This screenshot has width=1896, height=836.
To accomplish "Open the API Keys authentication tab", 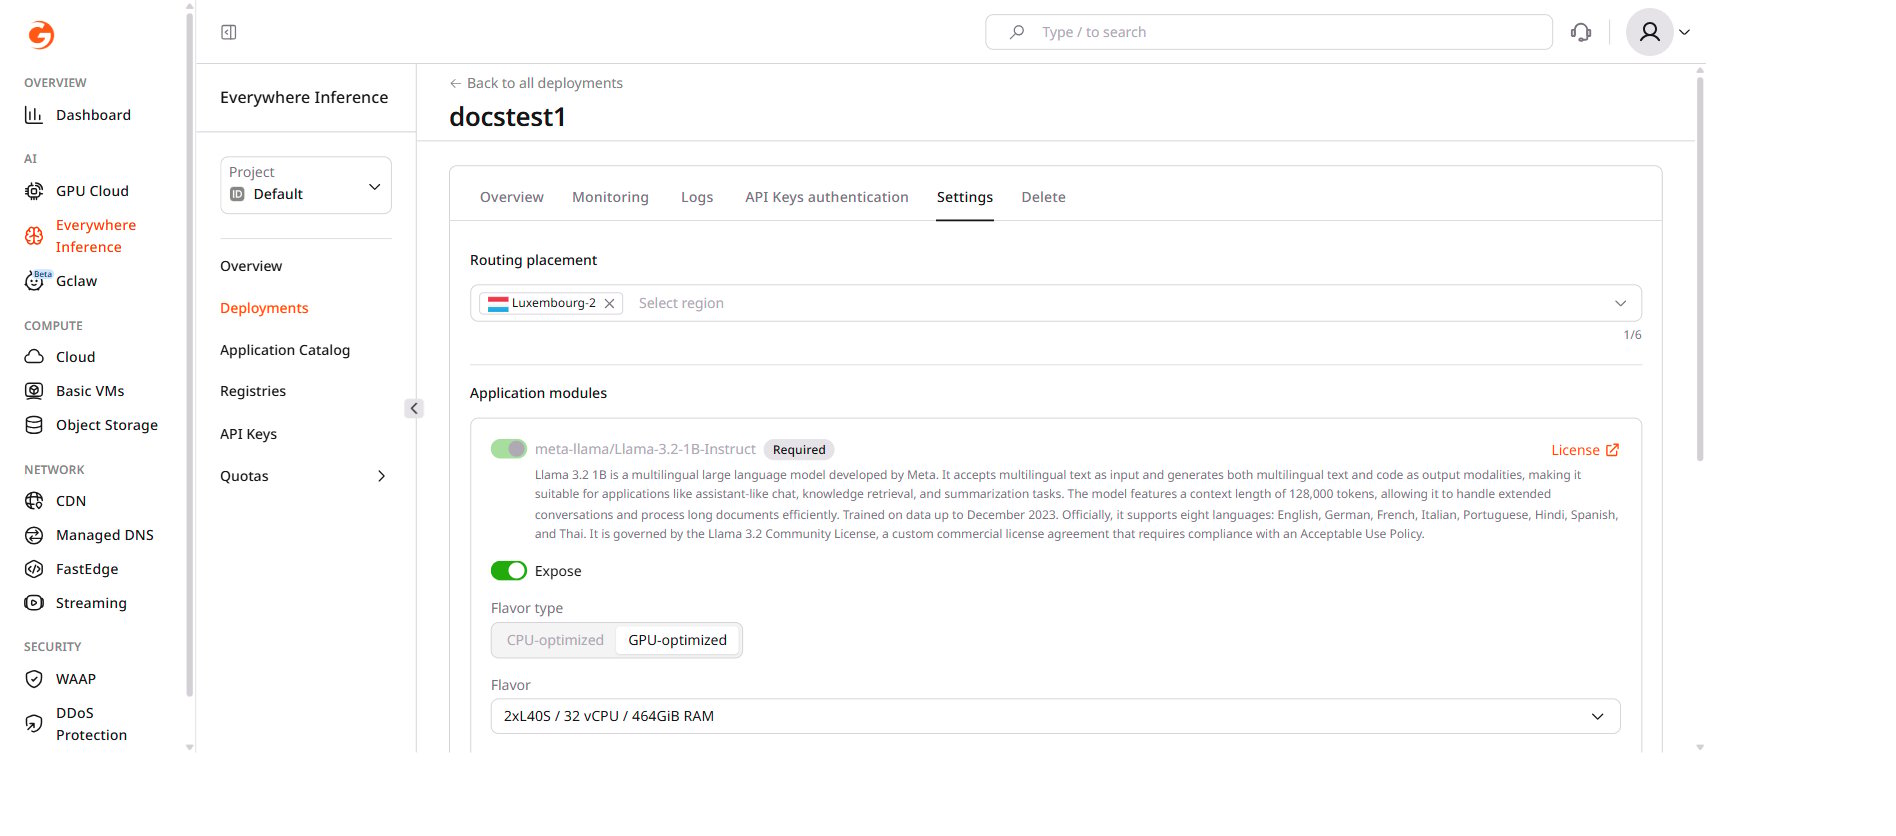I will tap(827, 197).
